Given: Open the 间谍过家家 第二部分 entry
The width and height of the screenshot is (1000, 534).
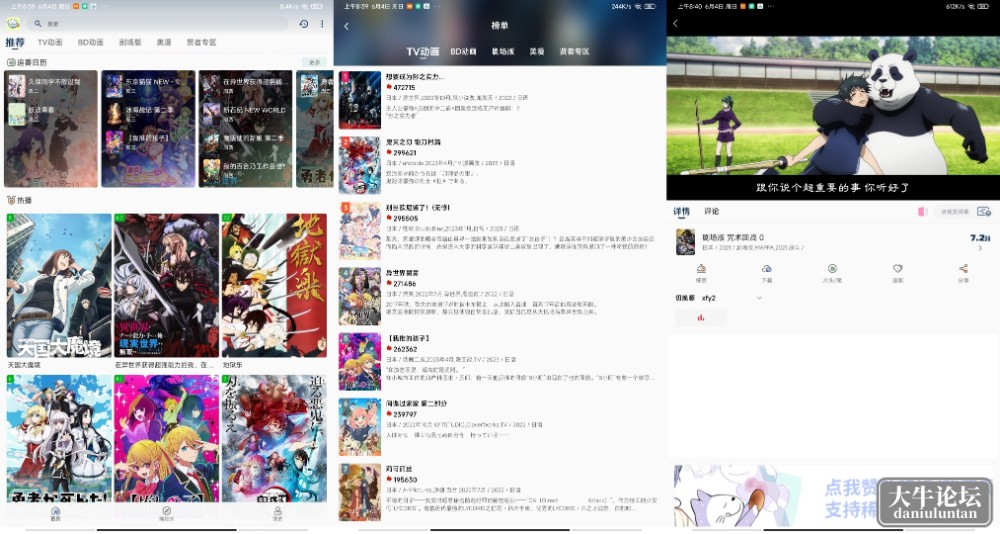Looking at the screenshot, I should [x=500, y=427].
